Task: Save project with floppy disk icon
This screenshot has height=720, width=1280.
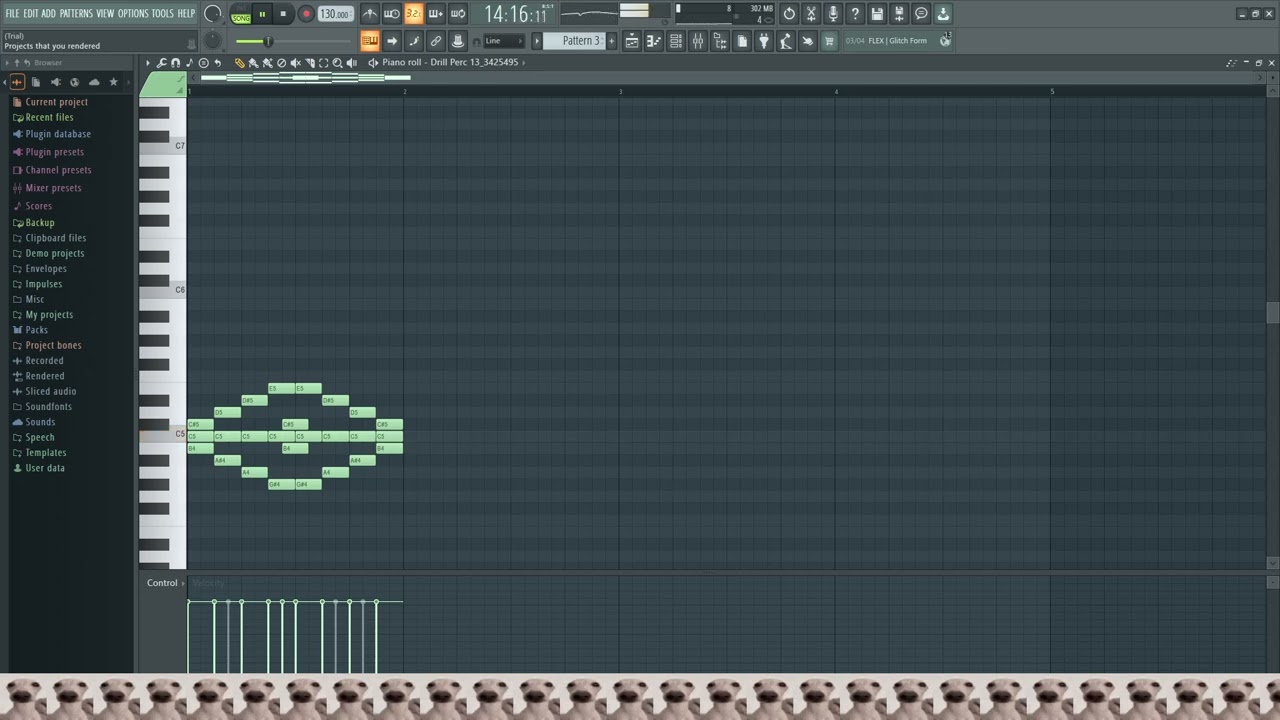Action: [x=877, y=14]
